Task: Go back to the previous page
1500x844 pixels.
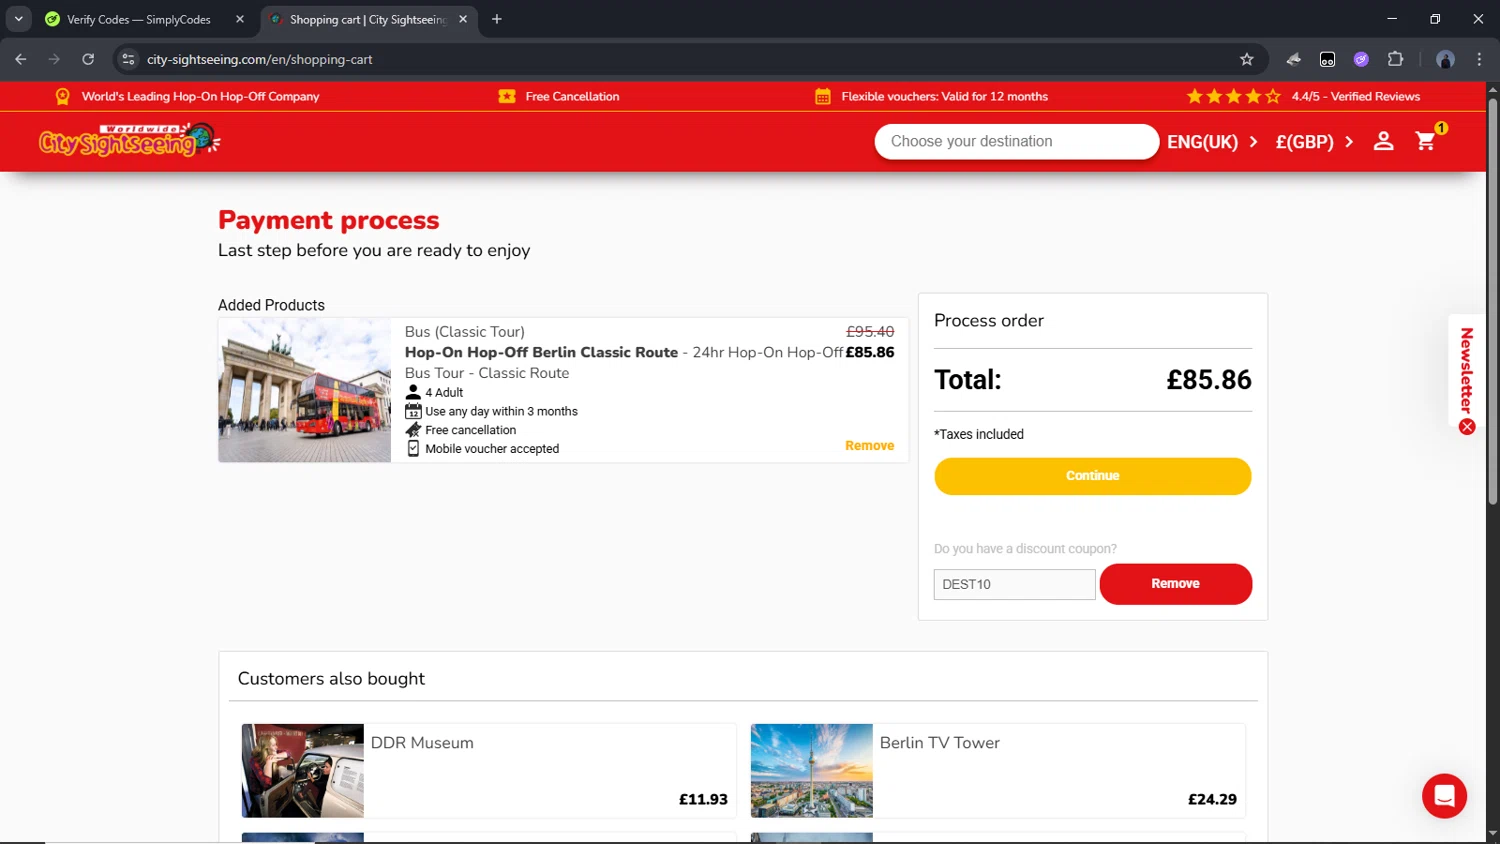Action: [21, 59]
